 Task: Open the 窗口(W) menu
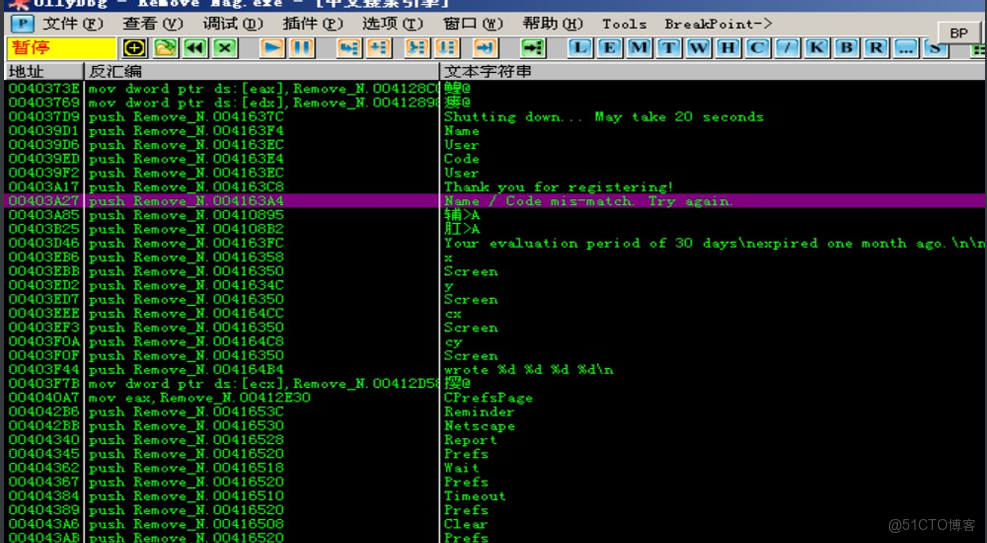tap(473, 24)
